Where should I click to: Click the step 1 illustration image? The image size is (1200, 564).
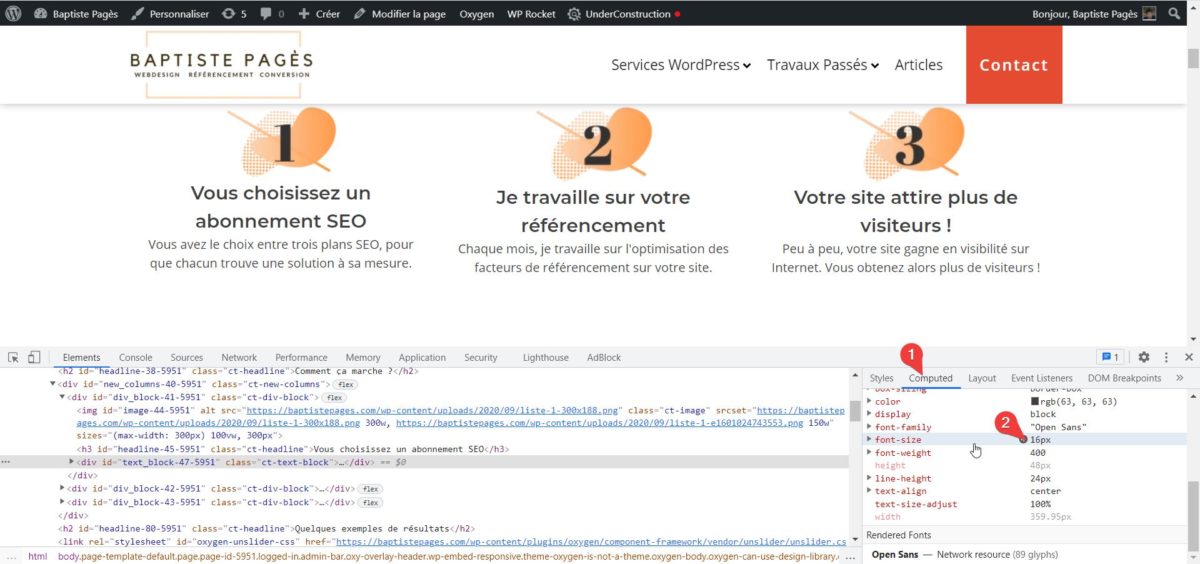tap(281, 141)
